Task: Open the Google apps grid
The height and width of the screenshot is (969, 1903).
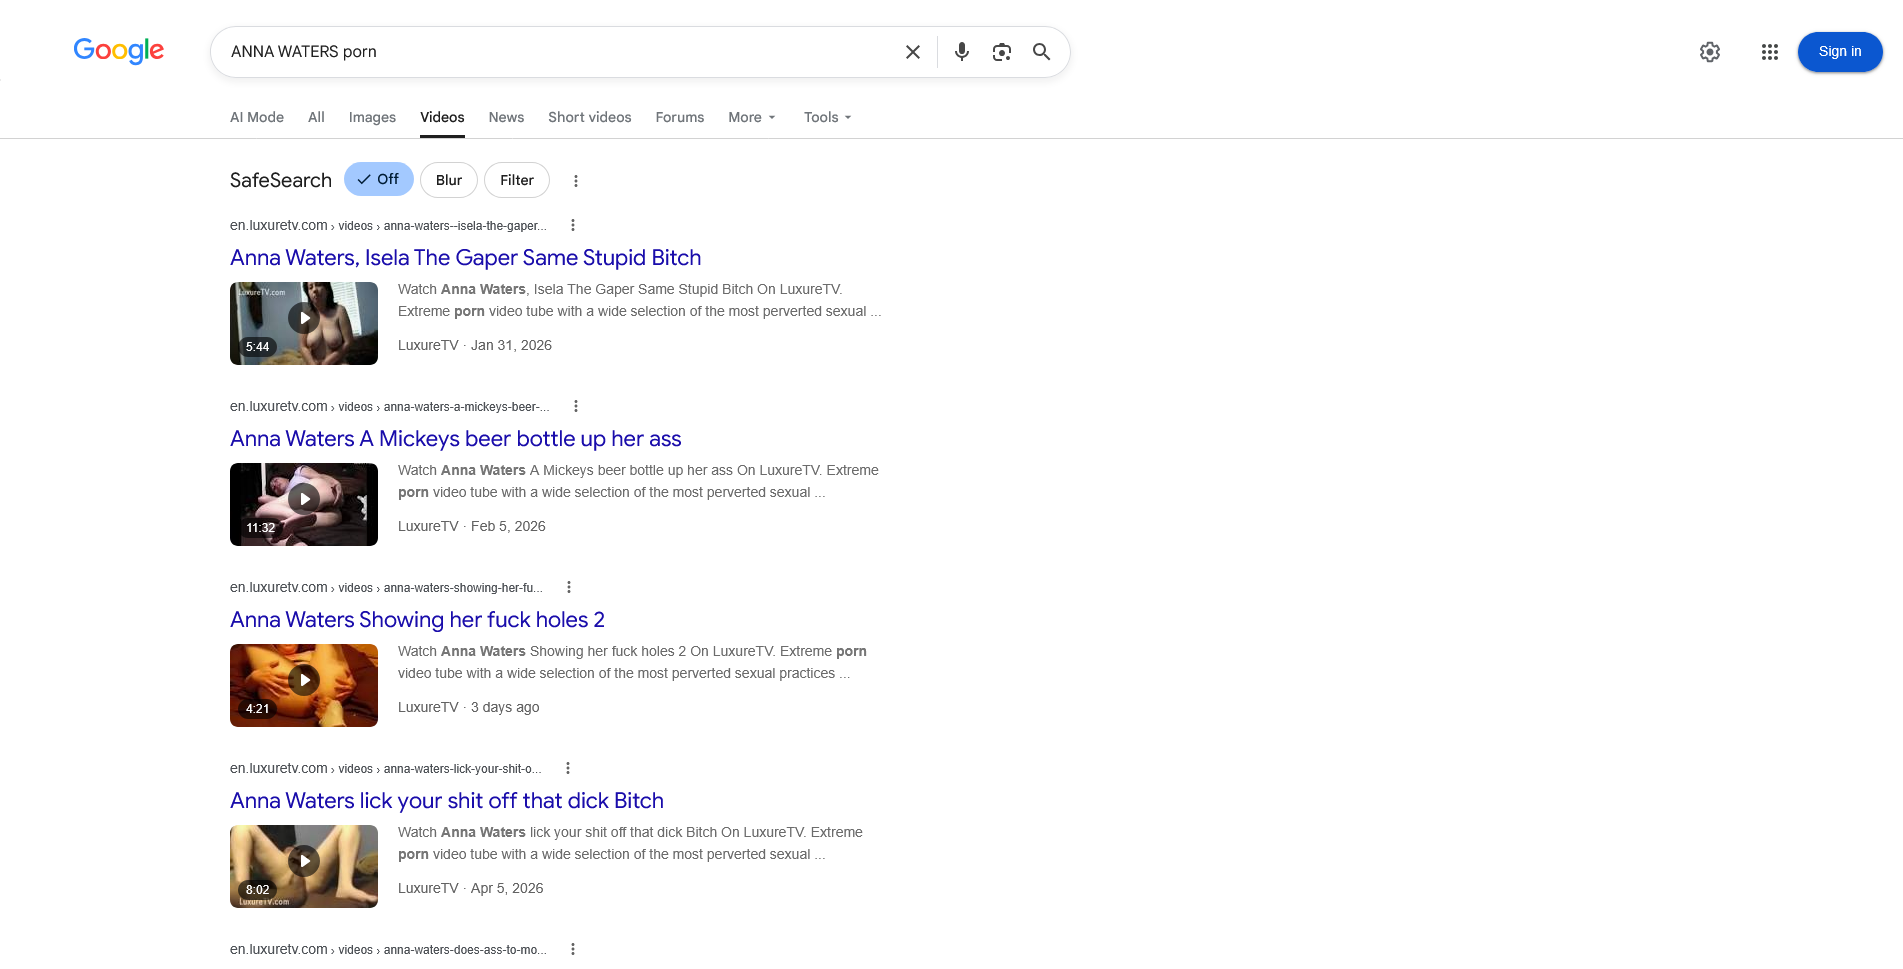Action: [1770, 52]
